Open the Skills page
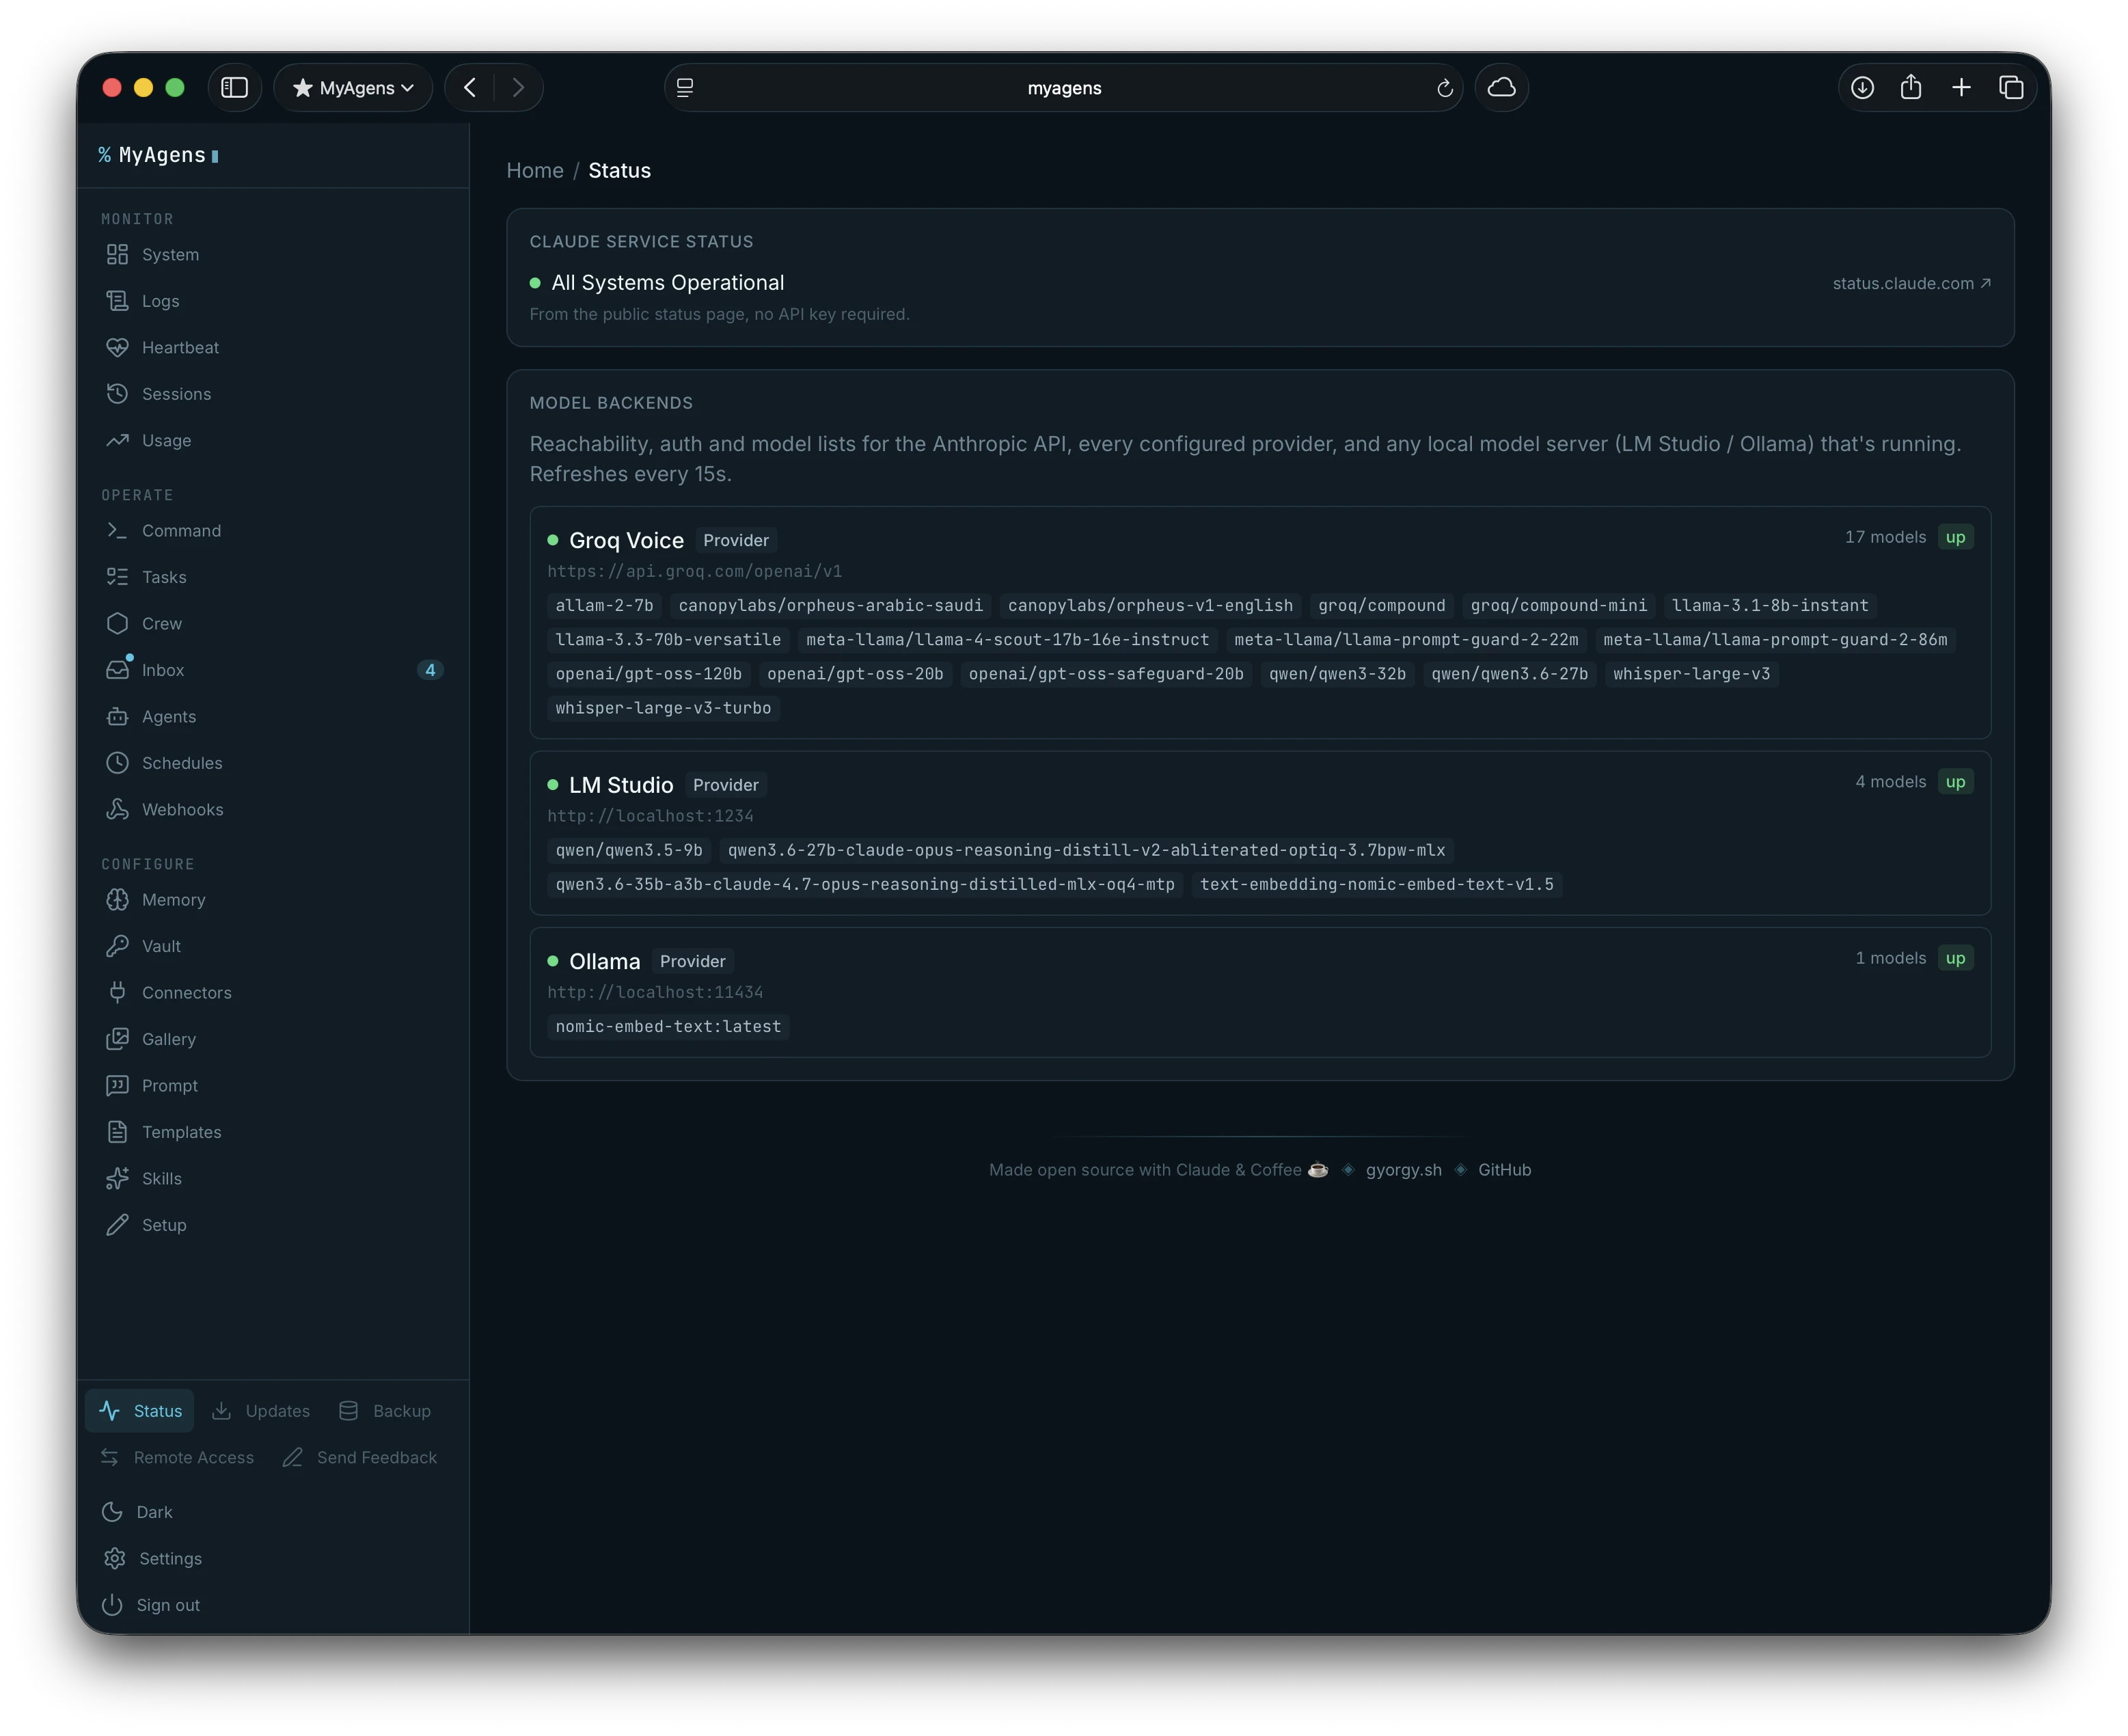This screenshot has width=2128, height=1736. tap(143, 1179)
